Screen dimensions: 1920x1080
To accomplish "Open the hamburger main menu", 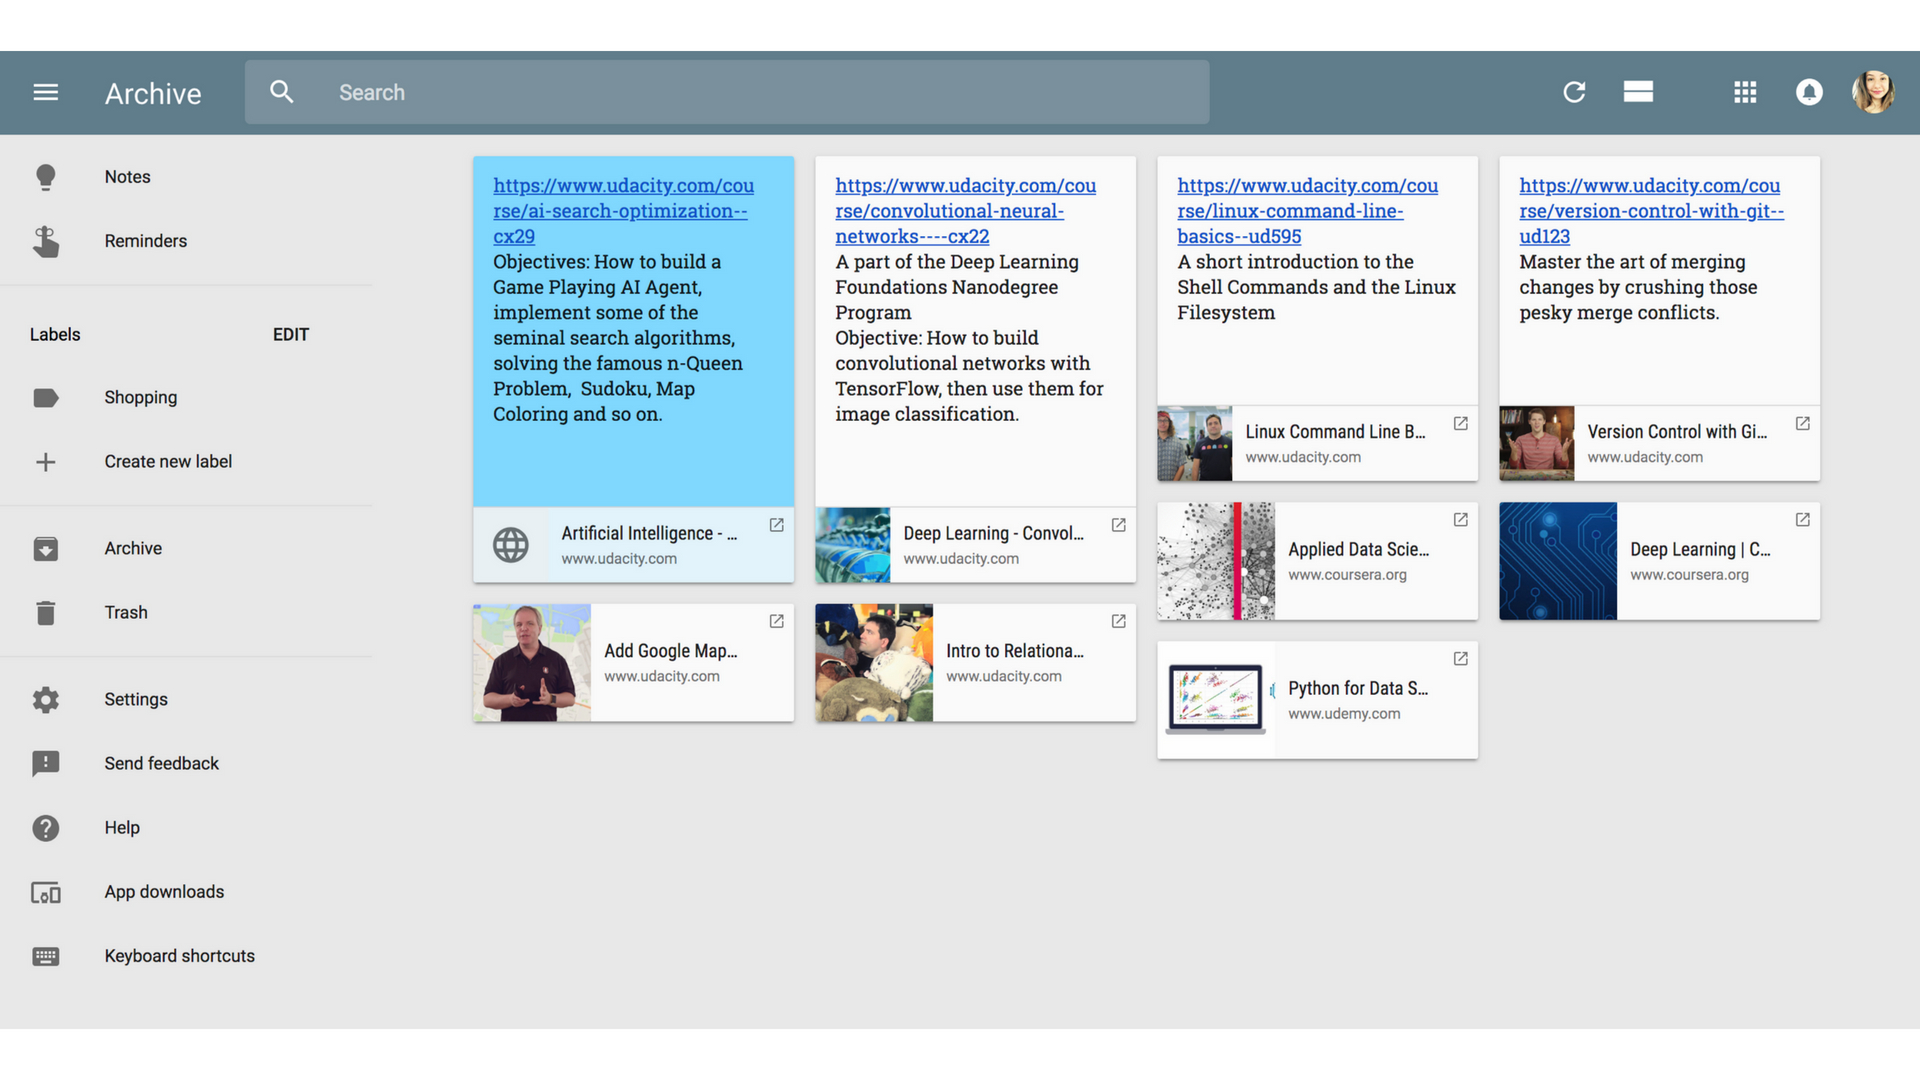I will tap(46, 92).
